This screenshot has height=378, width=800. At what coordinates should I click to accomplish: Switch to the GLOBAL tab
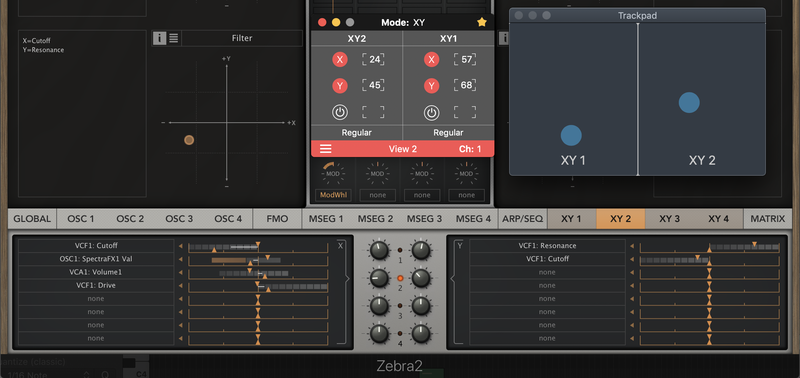[32, 219]
